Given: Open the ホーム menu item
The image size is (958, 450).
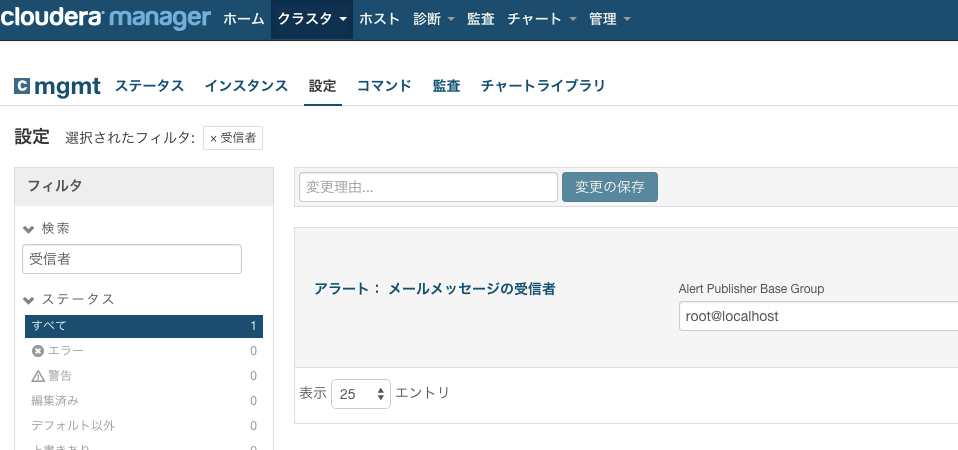Looking at the screenshot, I should (x=244, y=19).
